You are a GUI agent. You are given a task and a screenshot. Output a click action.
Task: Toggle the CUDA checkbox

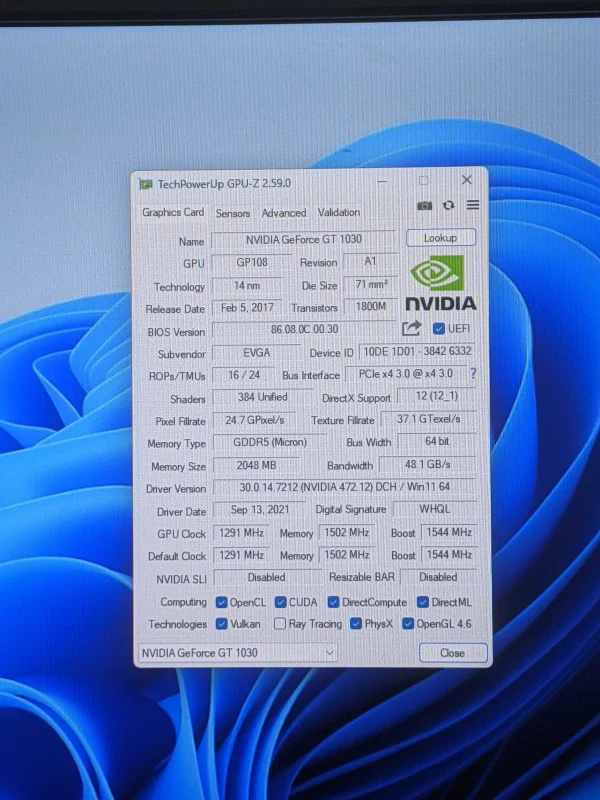point(280,602)
